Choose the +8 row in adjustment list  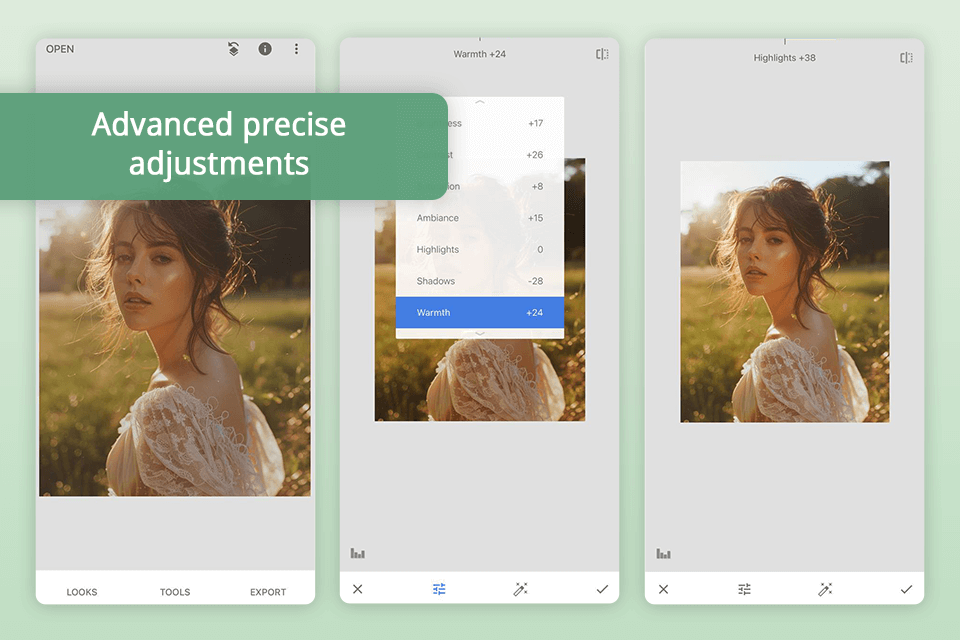point(506,186)
